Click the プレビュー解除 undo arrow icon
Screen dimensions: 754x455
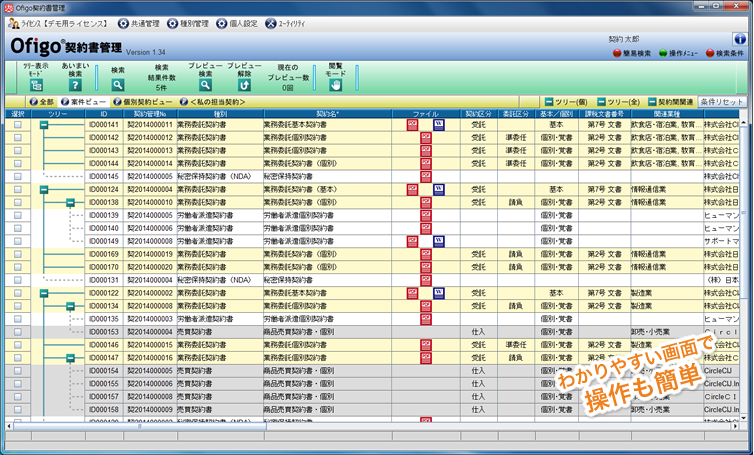pyautogui.click(x=244, y=85)
